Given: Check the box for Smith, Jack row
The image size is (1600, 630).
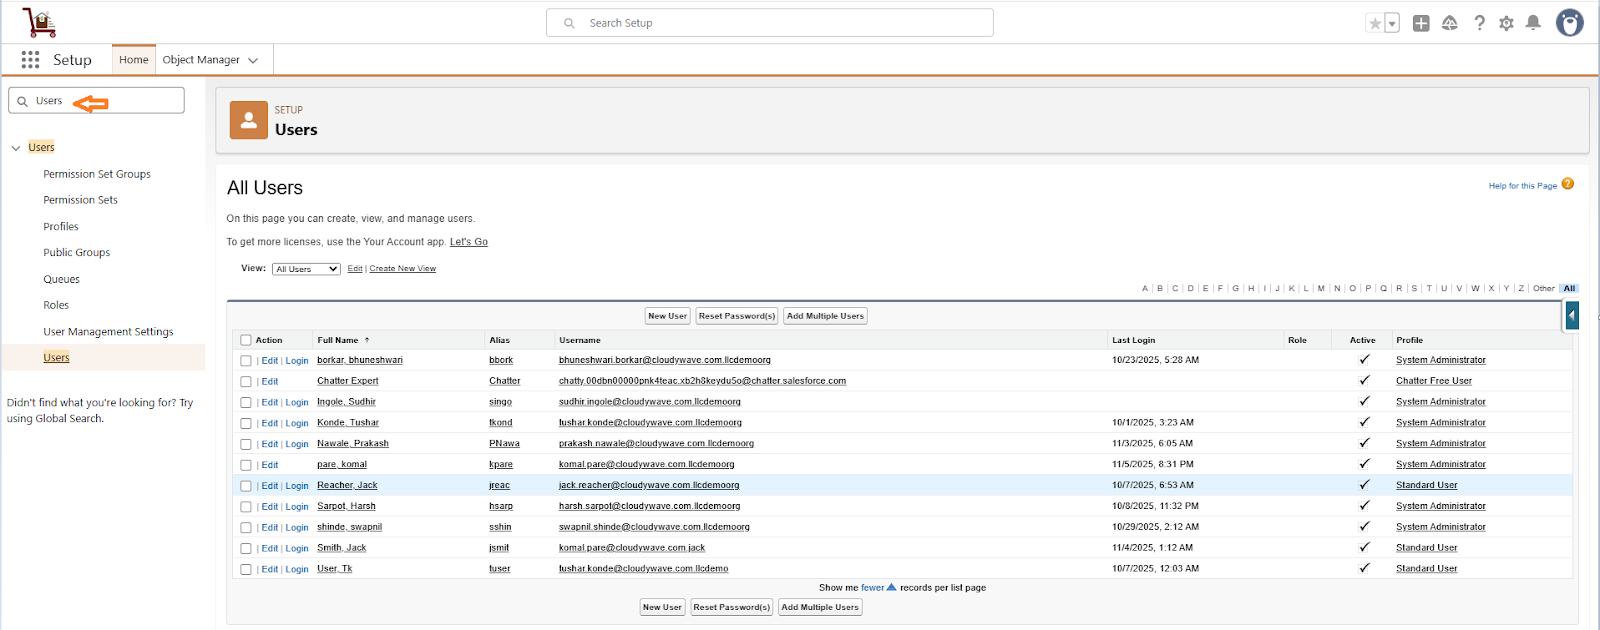Looking at the screenshot, I should [246, 549].
